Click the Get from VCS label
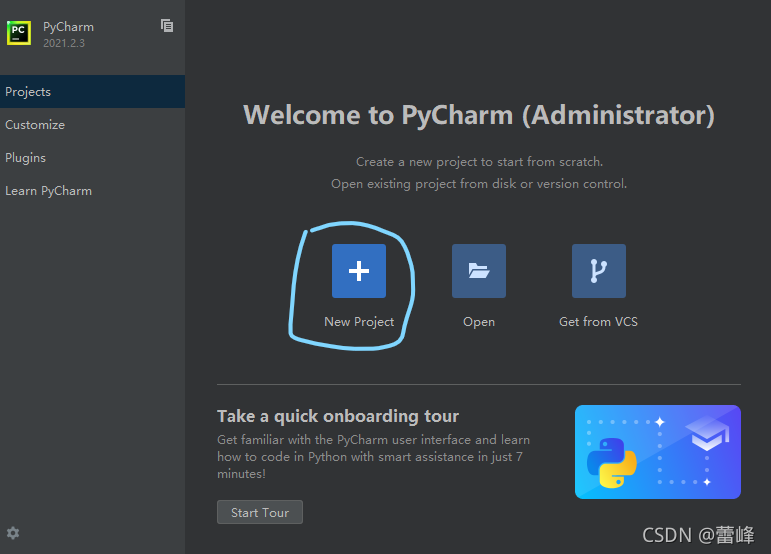Image resolution: width=771 pixels, height=554 pixels. pos(598,322)
